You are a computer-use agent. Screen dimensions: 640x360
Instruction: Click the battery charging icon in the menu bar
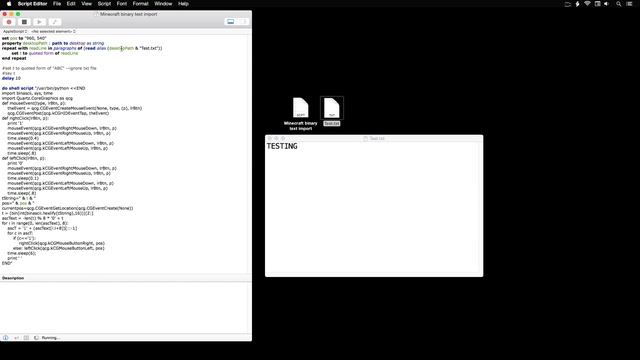tap(577, 4)
